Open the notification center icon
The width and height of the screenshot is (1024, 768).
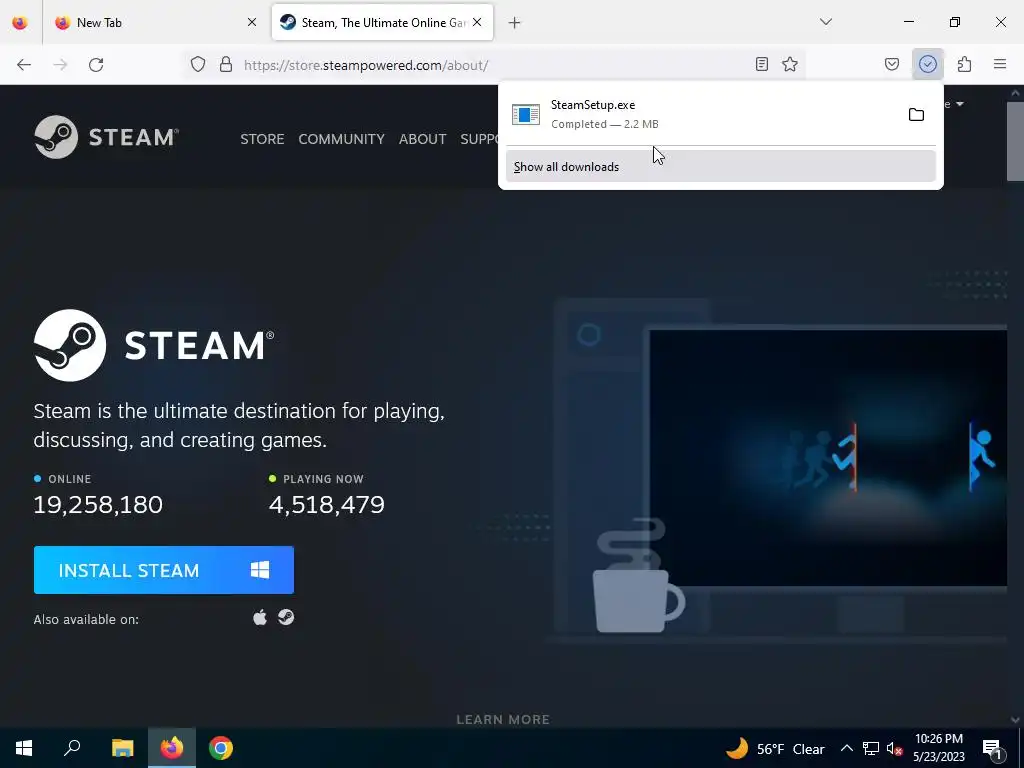[993, 748]
